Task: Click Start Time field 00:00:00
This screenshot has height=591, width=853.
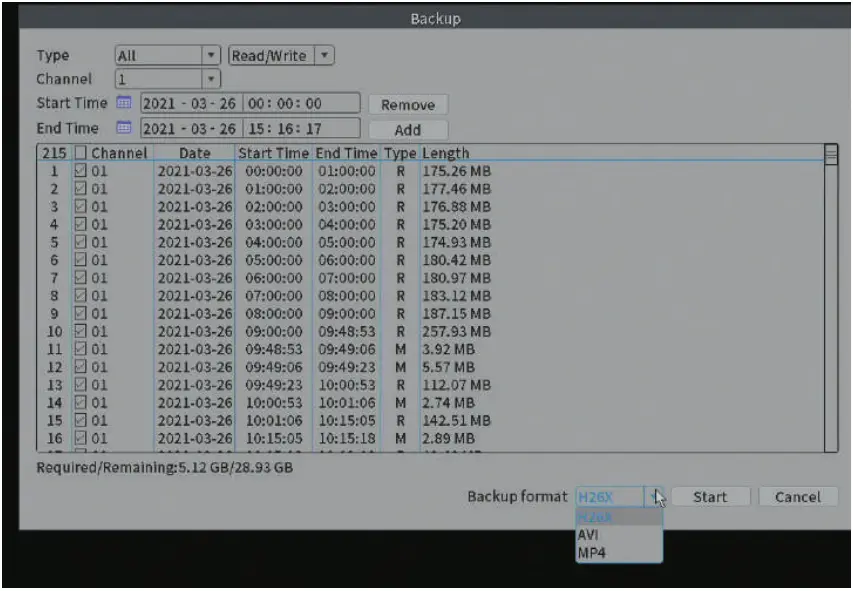Action: [301, 103]
